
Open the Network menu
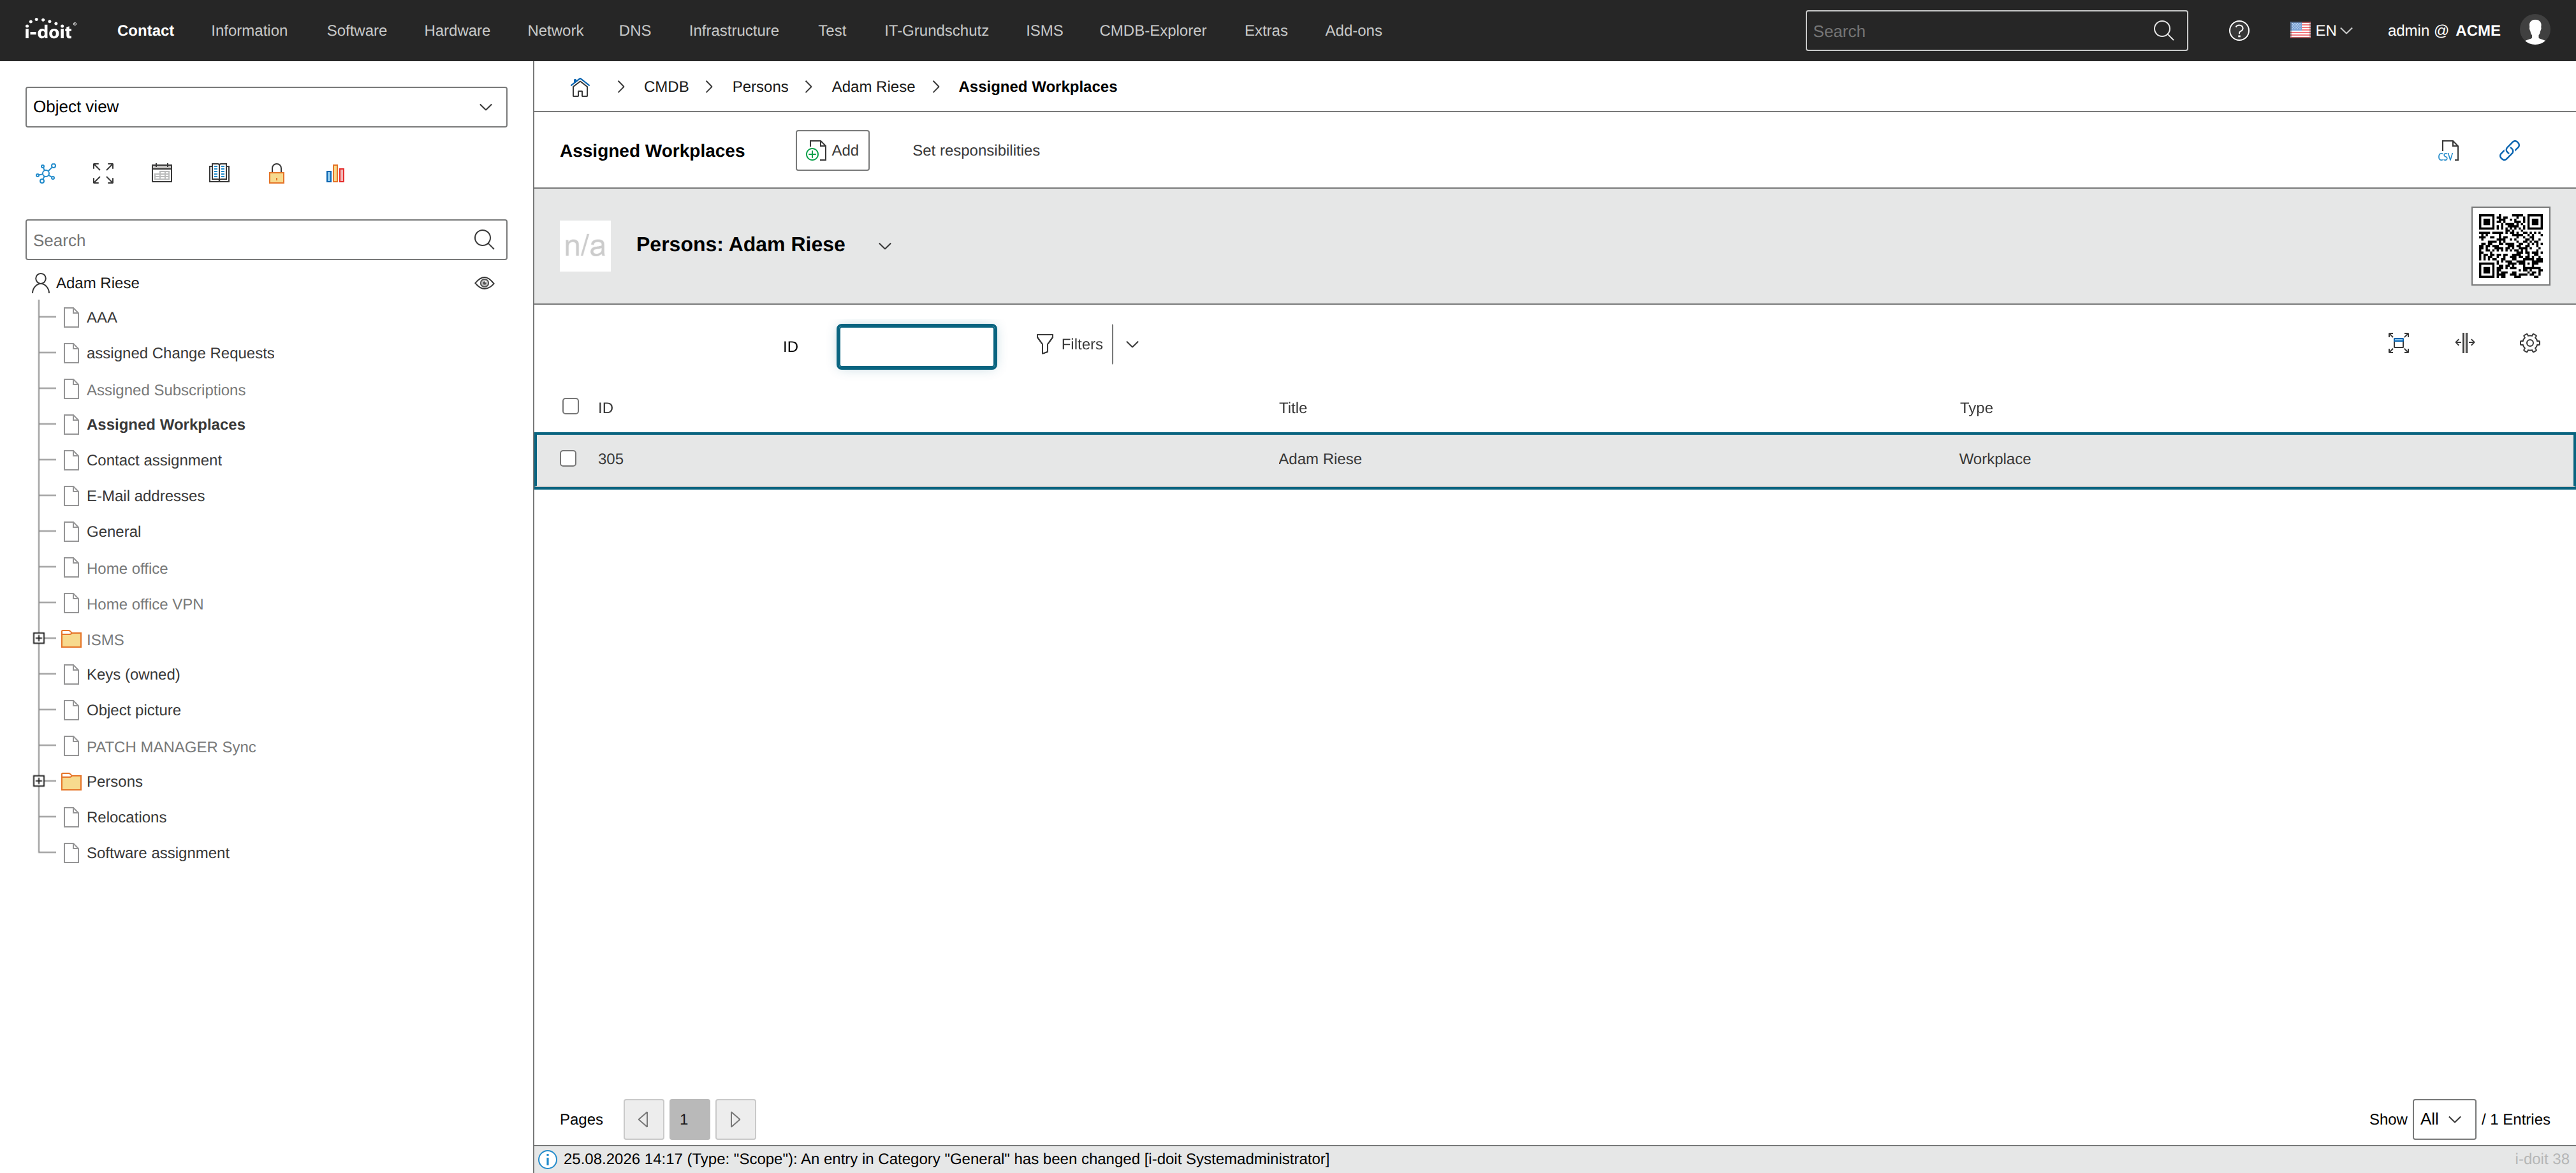click(555, 31)
